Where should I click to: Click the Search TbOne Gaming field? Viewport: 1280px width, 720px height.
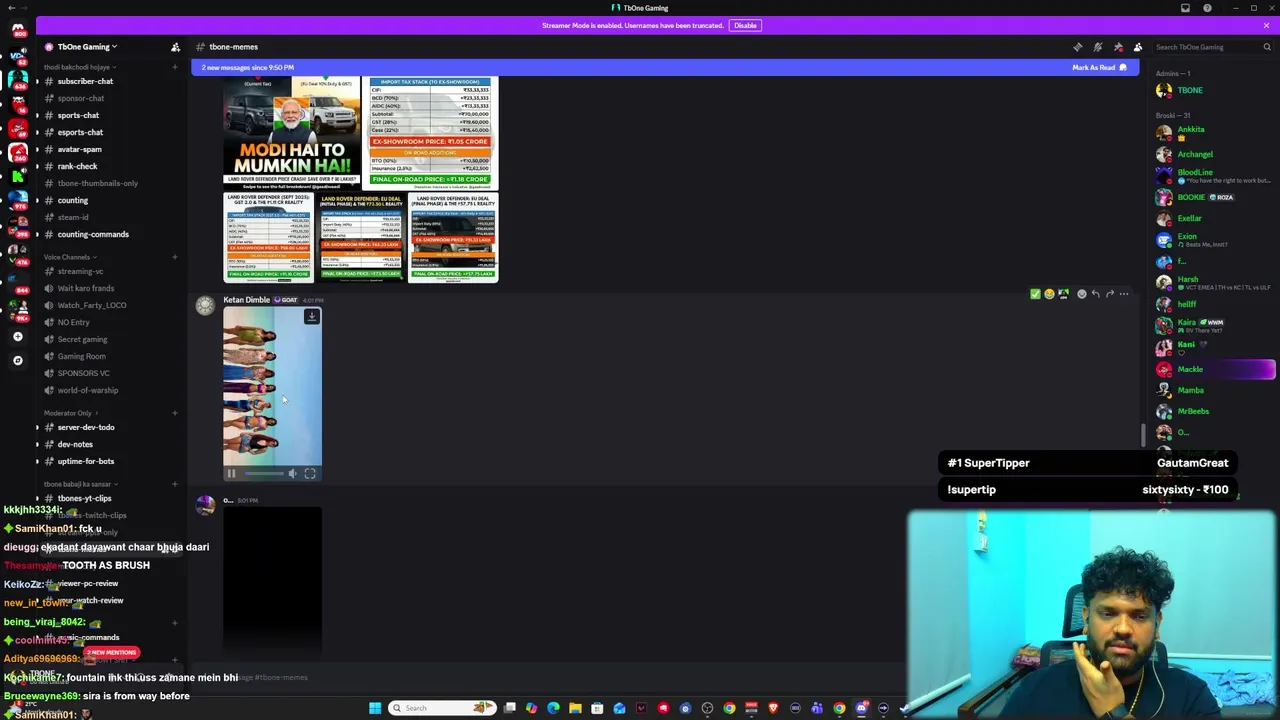coord(1213,47)
